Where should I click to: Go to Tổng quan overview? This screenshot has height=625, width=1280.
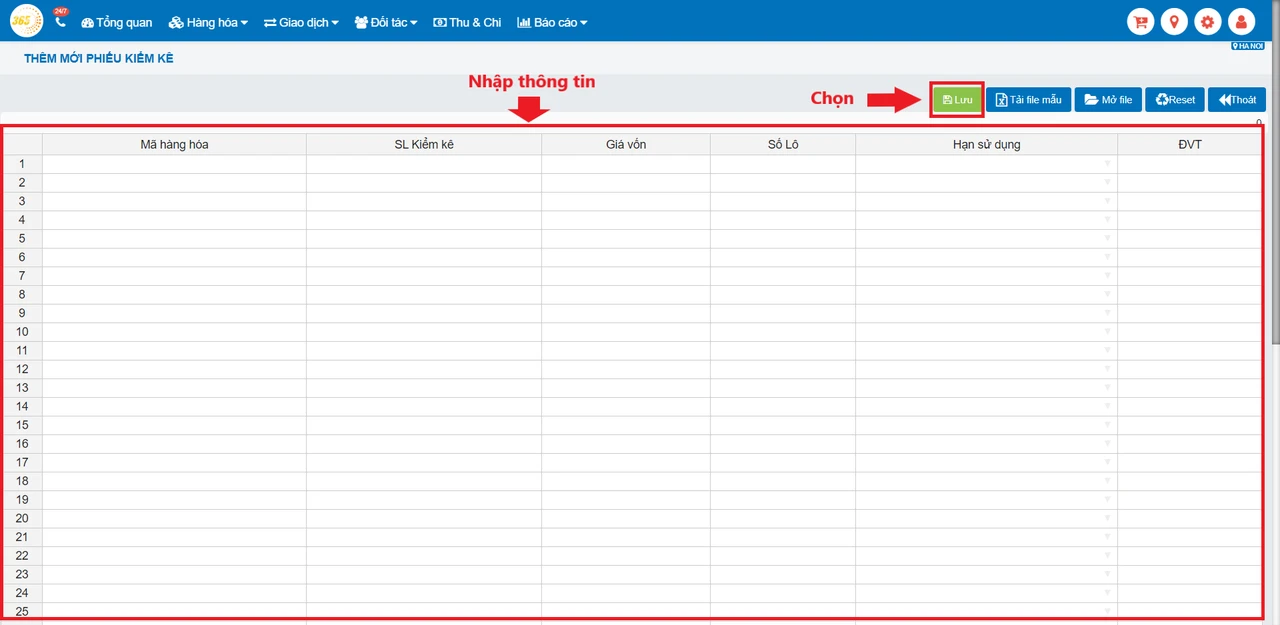pos(117,22)
